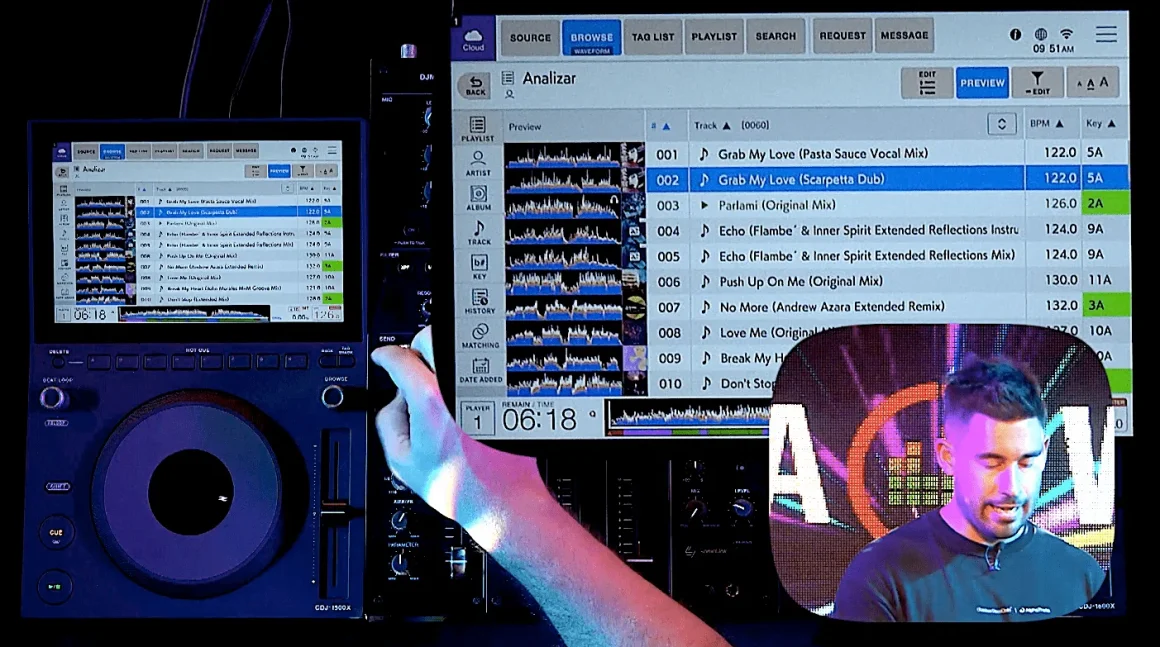Switch to the TAG LIST tab
1160x647 pixels.
click(x=652, y=36)
